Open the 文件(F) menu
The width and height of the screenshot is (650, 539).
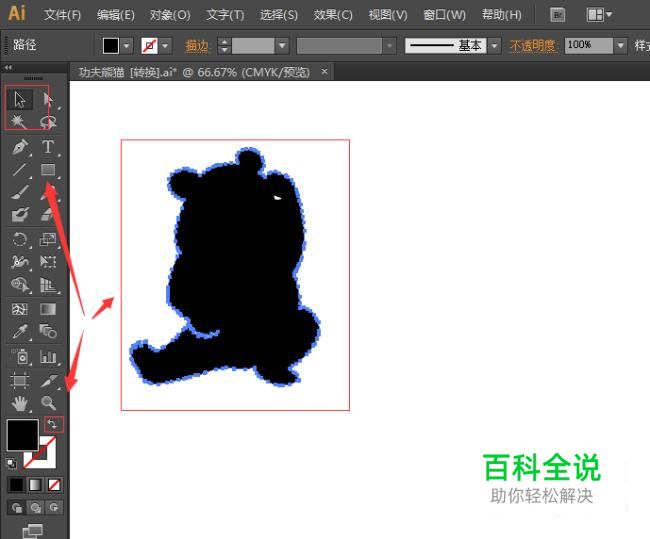[62, 15]
